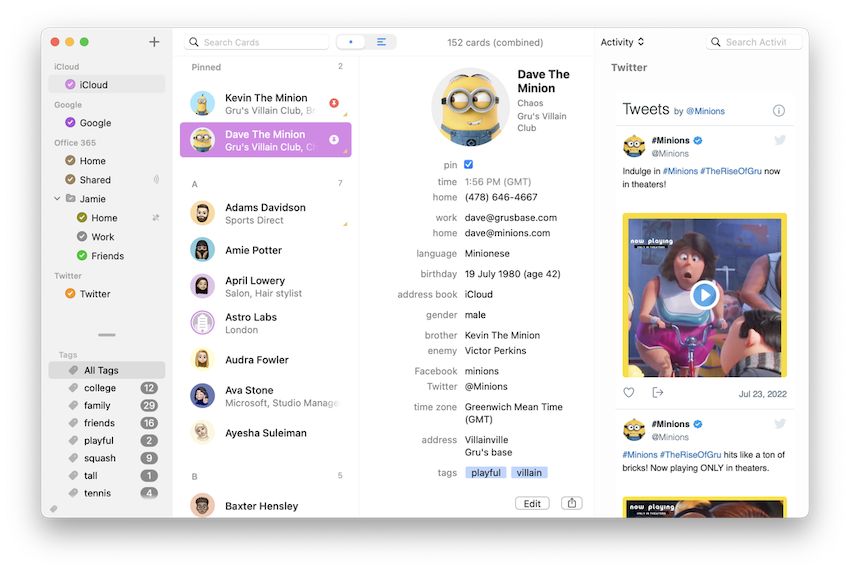Click the villain tag on card
850x572 pixels.
click(x=529, y=472)
